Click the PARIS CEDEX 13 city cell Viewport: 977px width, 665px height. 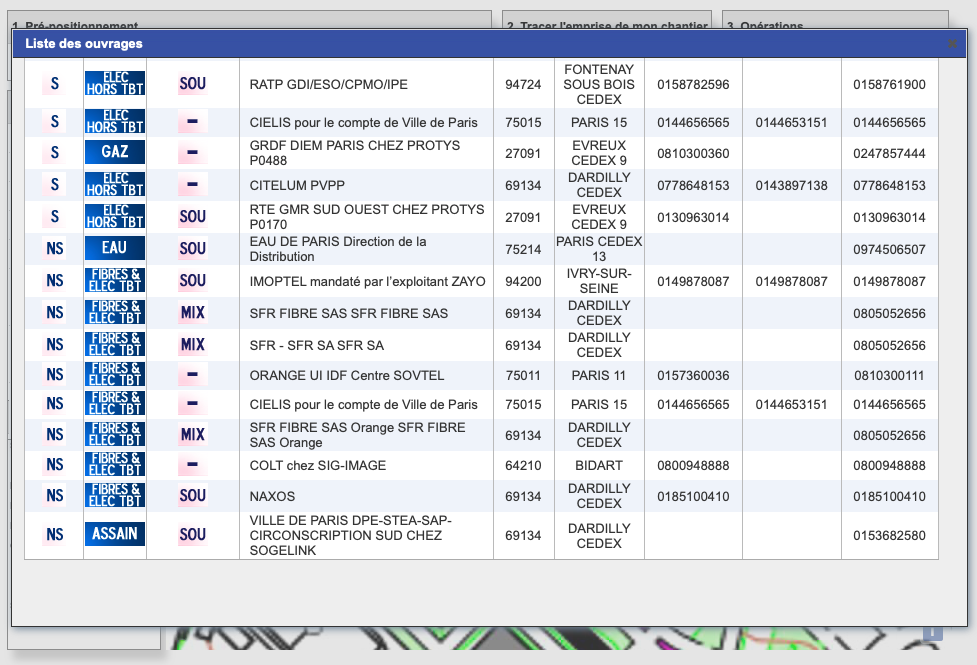599,249
